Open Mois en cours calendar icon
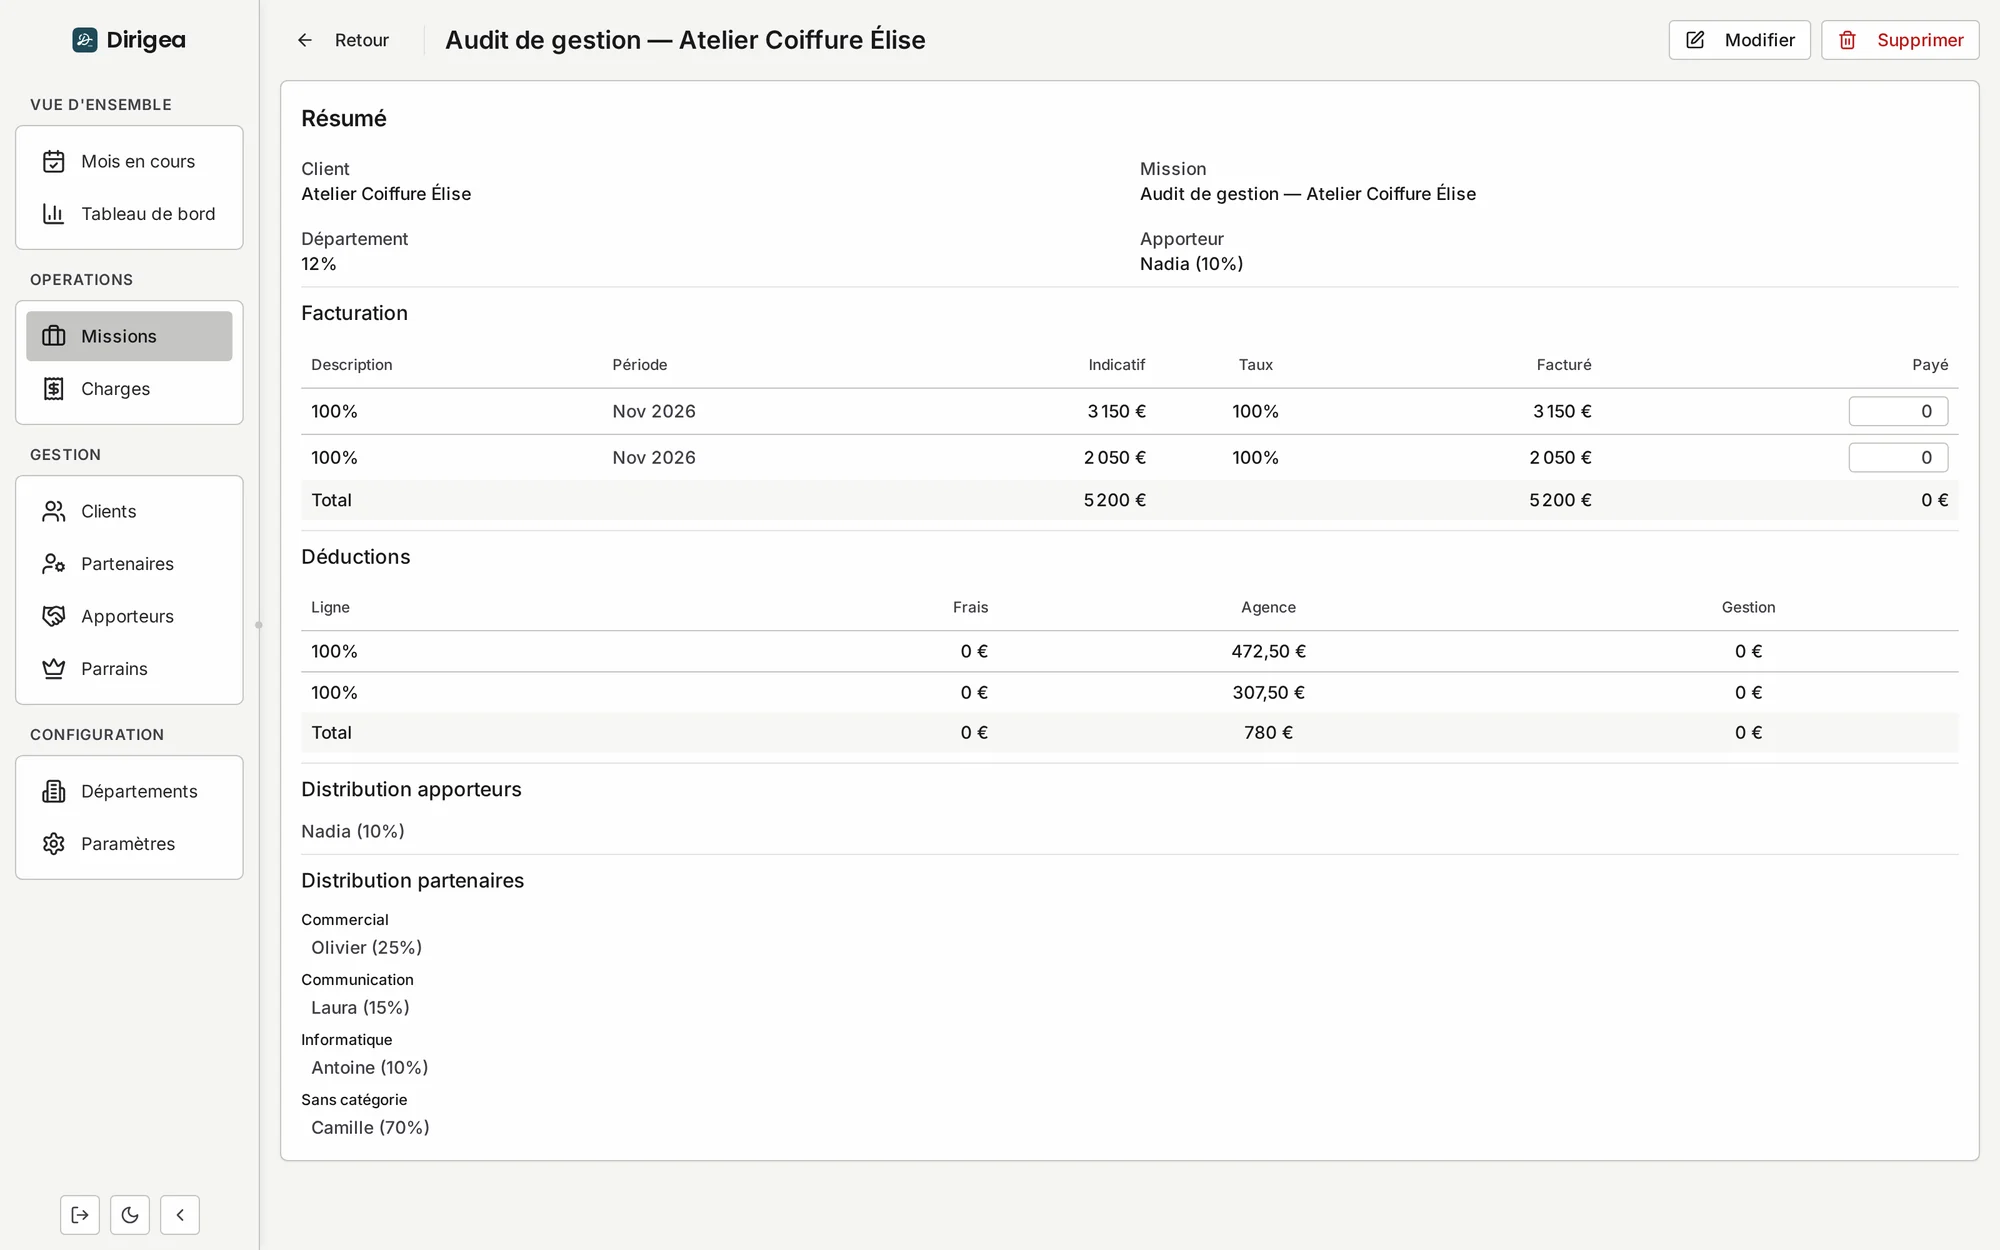The height and width of the screenshot is (1250, 2000). click(54, 161)
